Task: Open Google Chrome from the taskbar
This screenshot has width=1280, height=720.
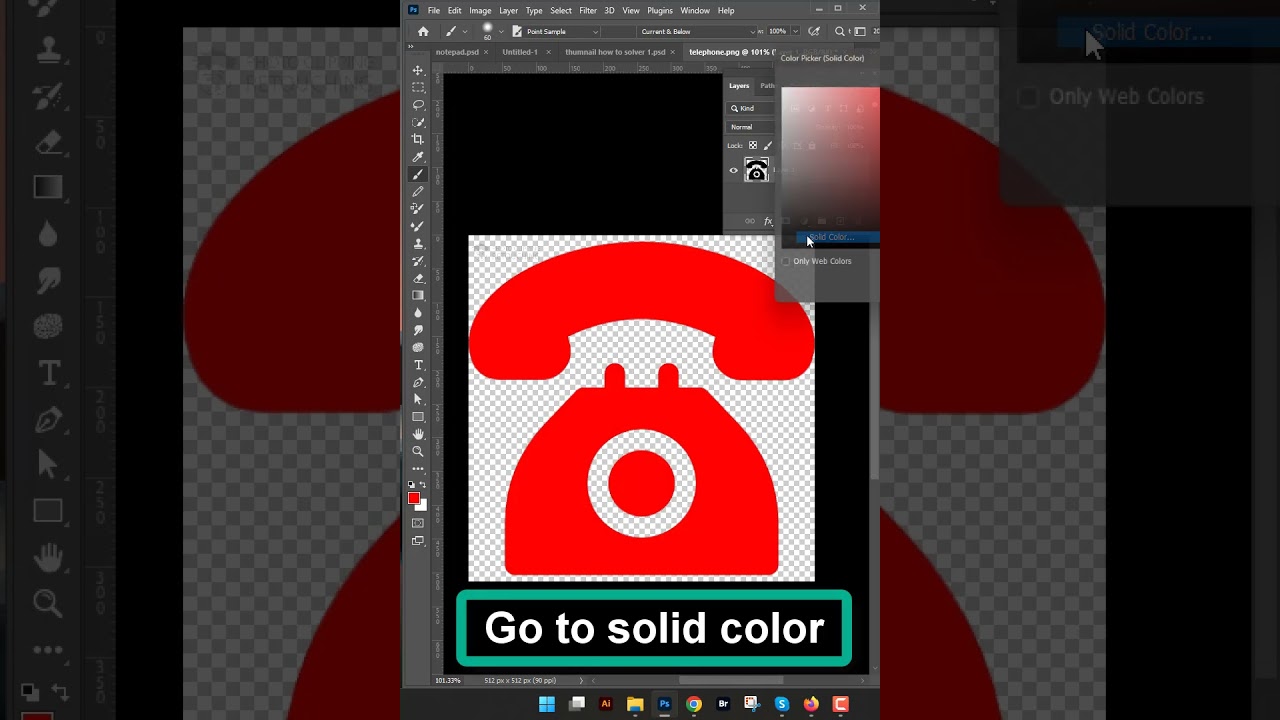Action: tap(694, 704)
